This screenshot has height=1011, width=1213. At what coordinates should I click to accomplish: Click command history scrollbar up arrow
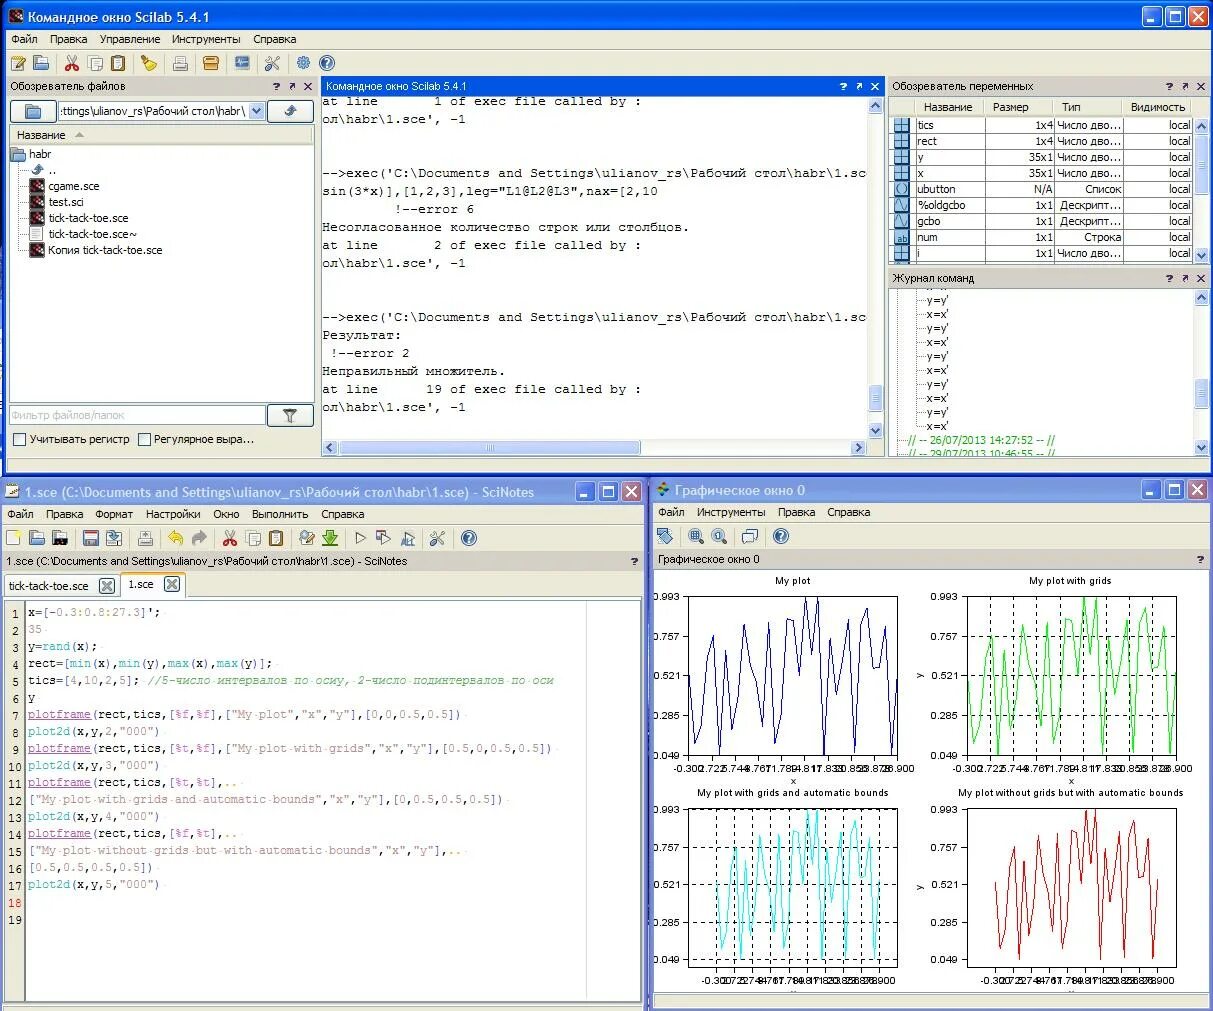coord(1201,298)
